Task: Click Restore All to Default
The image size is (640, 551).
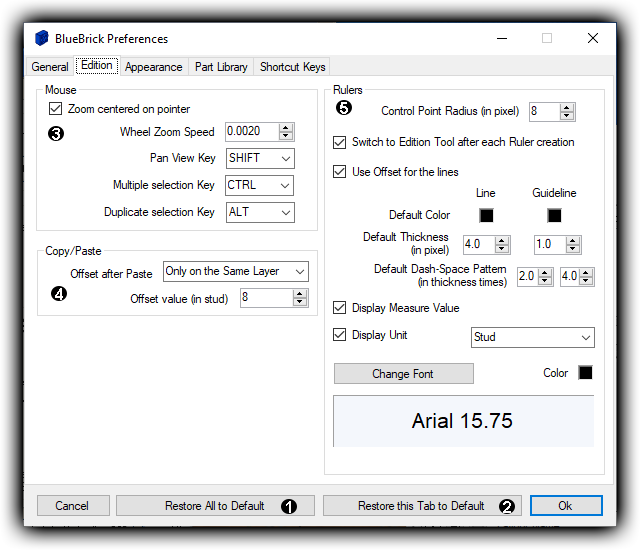Action: pyautogui.click(x=215, y=506)
